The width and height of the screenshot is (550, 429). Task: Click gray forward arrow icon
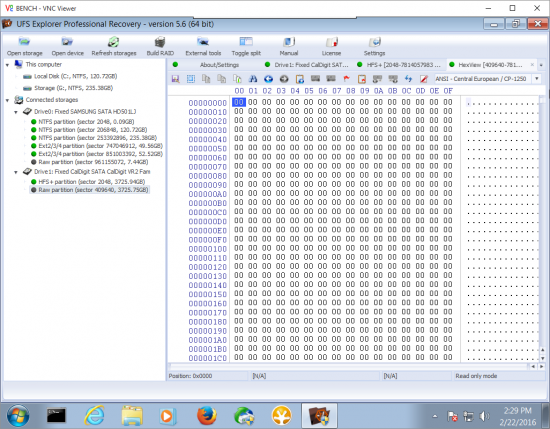click(x=284, y=79)
